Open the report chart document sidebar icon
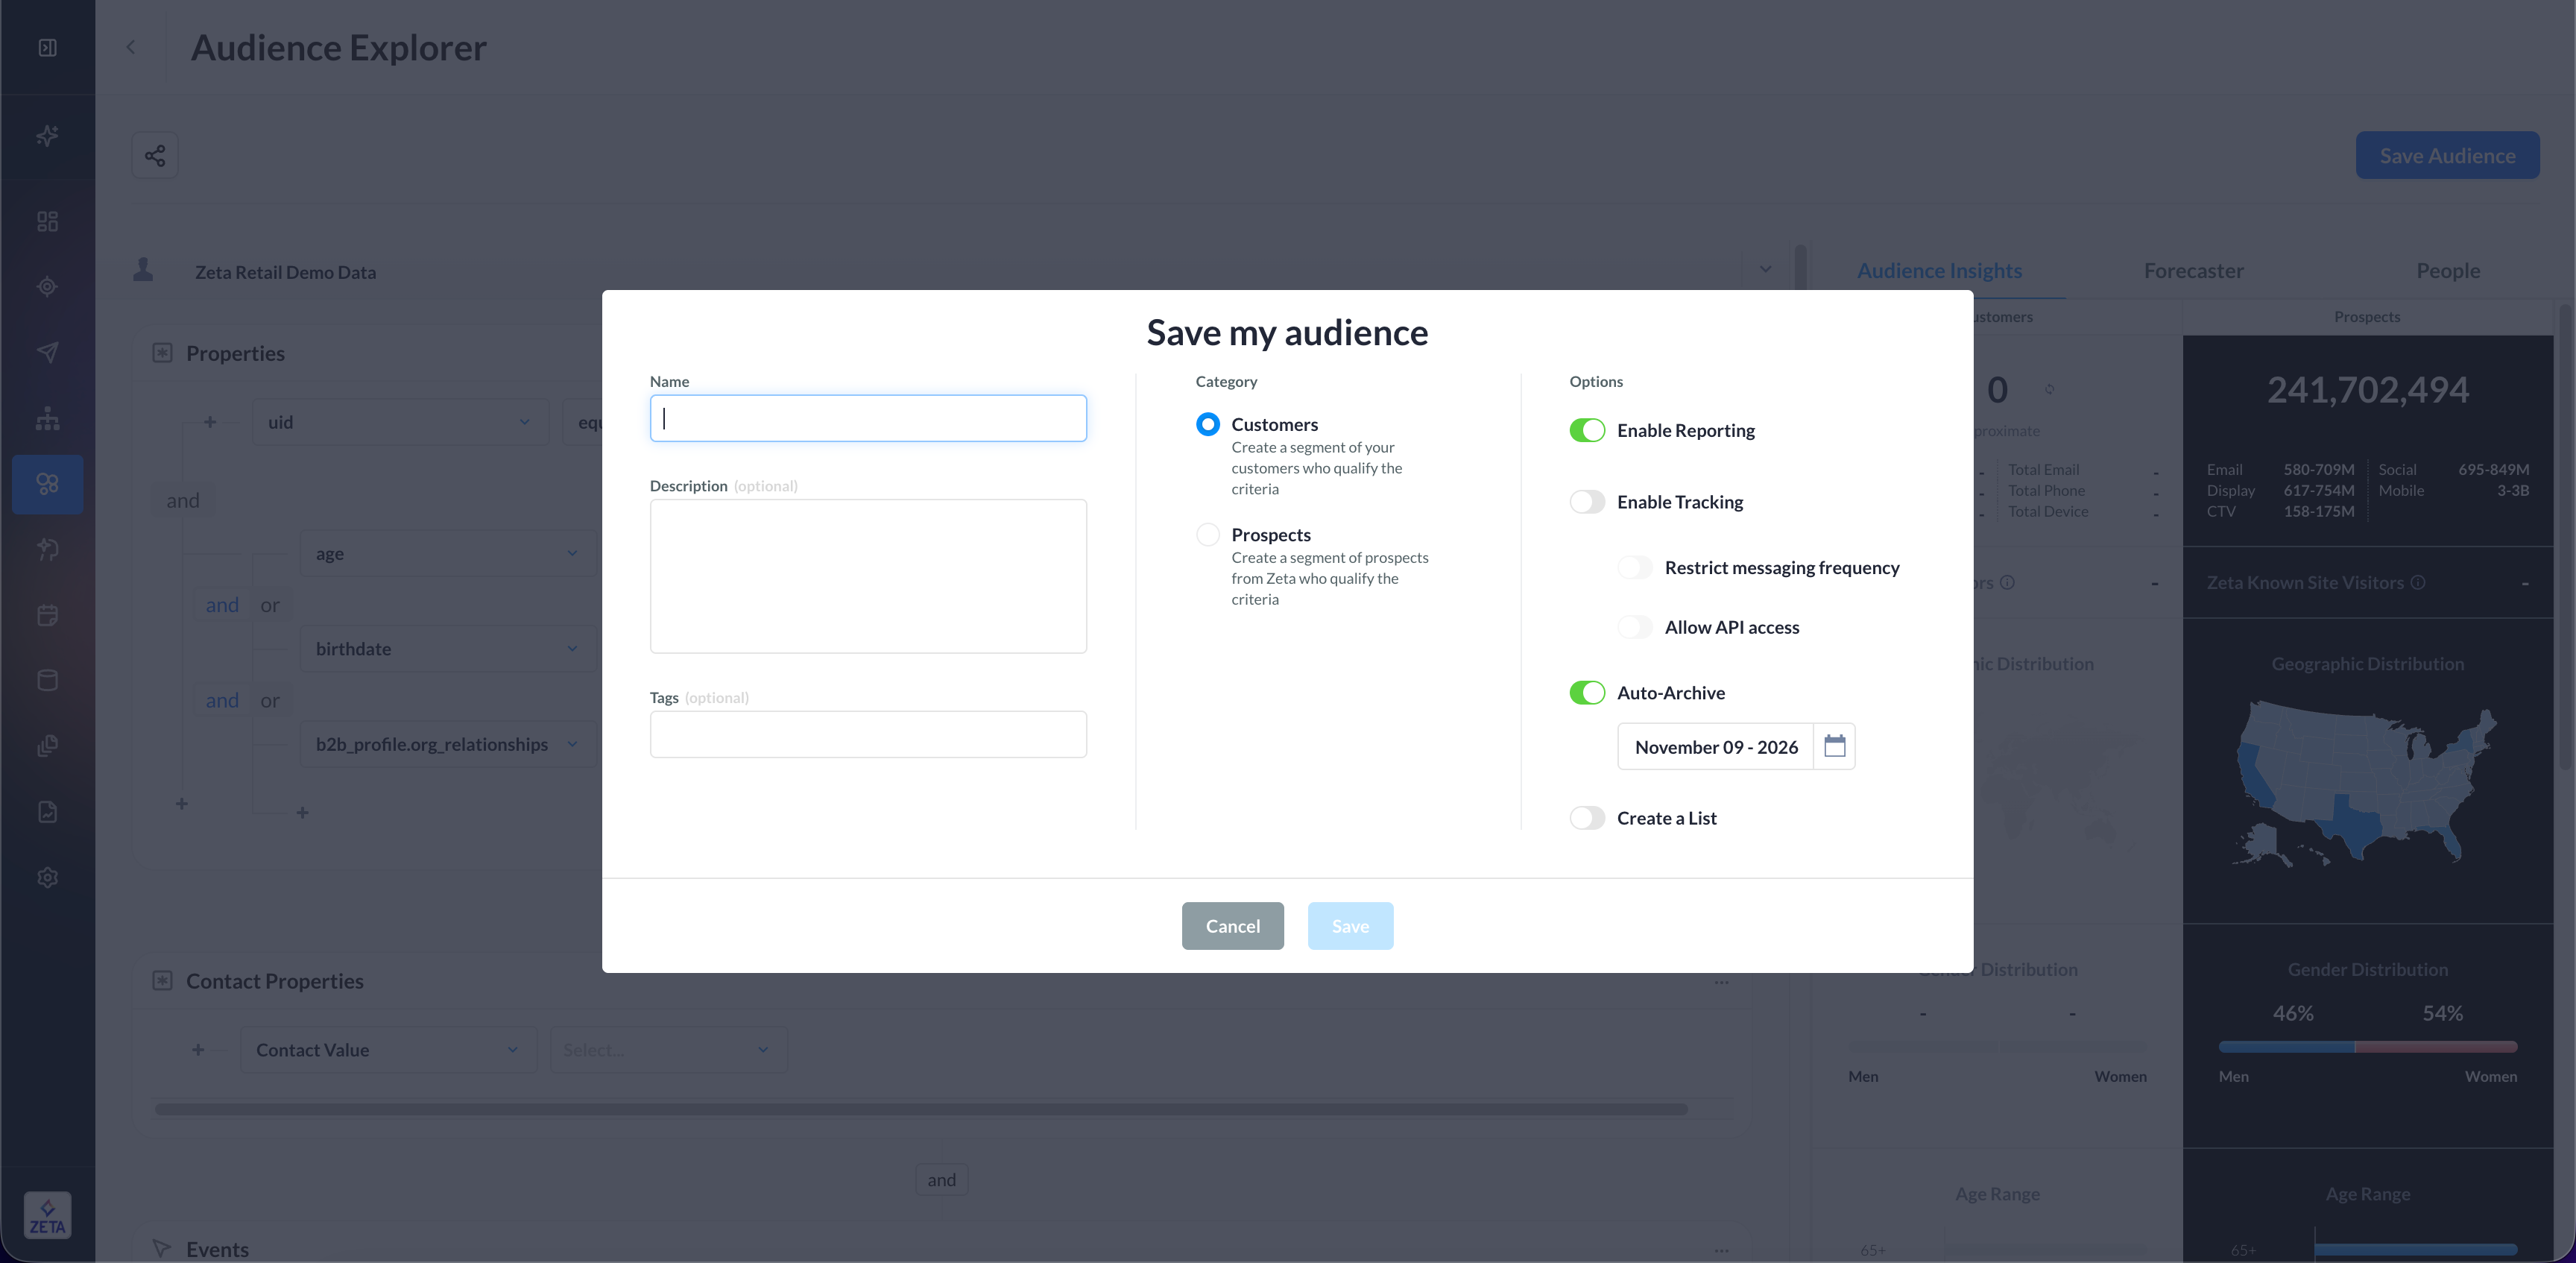This screenshot has width=2576, height=1263. pyautogui.click(x=47, y=812)
